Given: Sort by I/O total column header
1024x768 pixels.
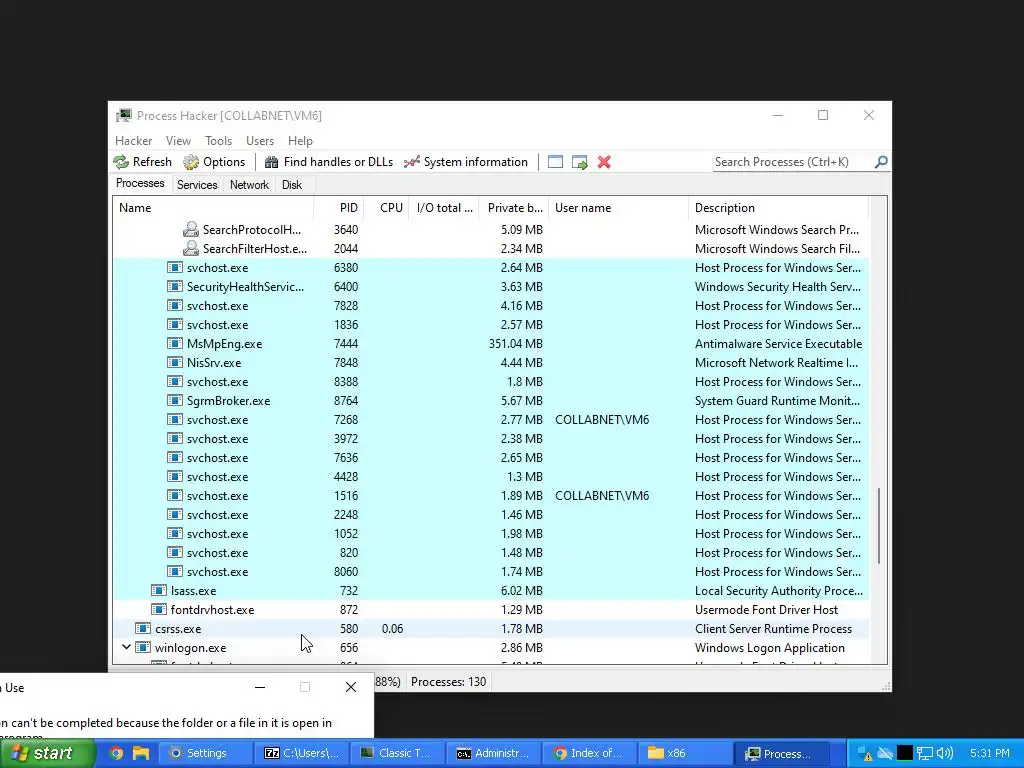Looking at the screenshot, I should click(x=444, y=208).
